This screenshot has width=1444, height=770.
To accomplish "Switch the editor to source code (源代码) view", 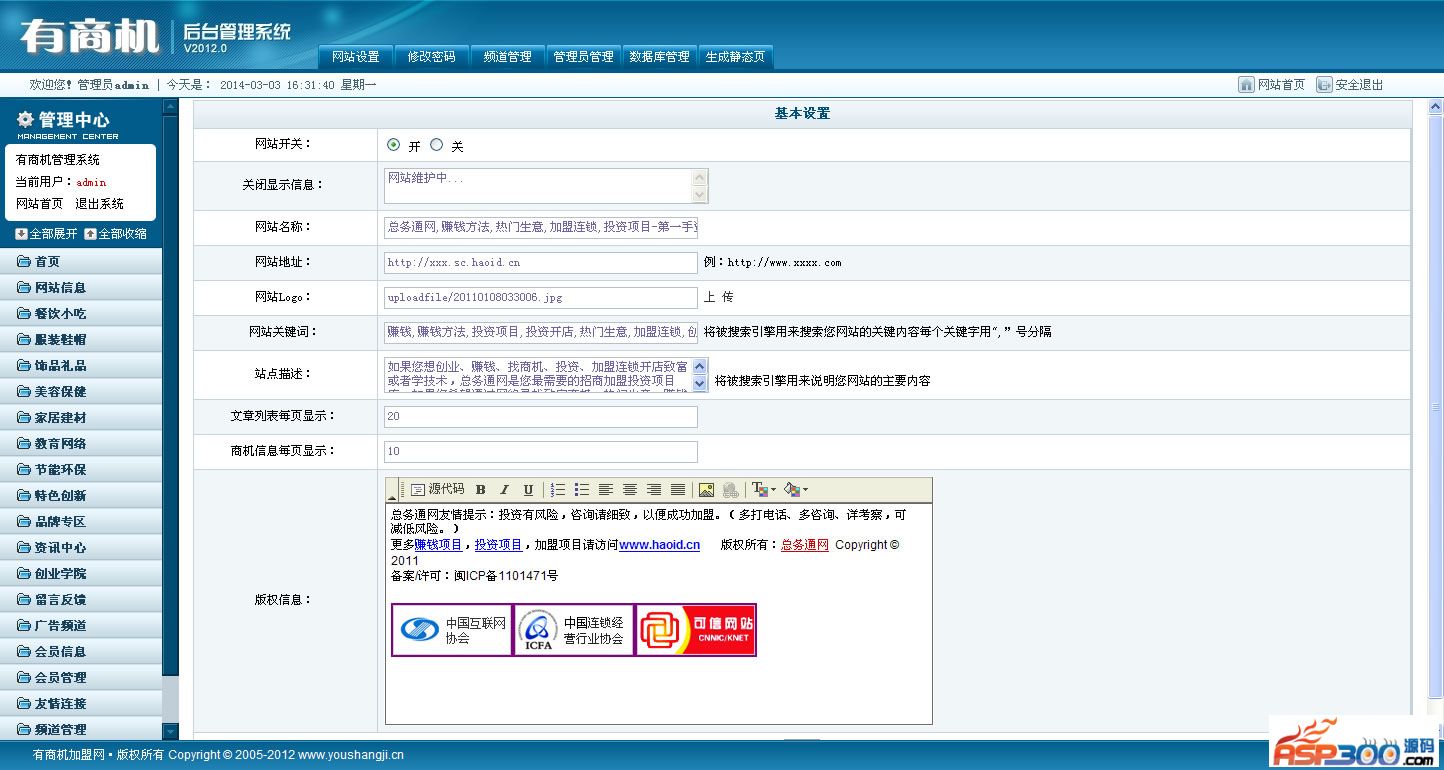I will point(438,490).
